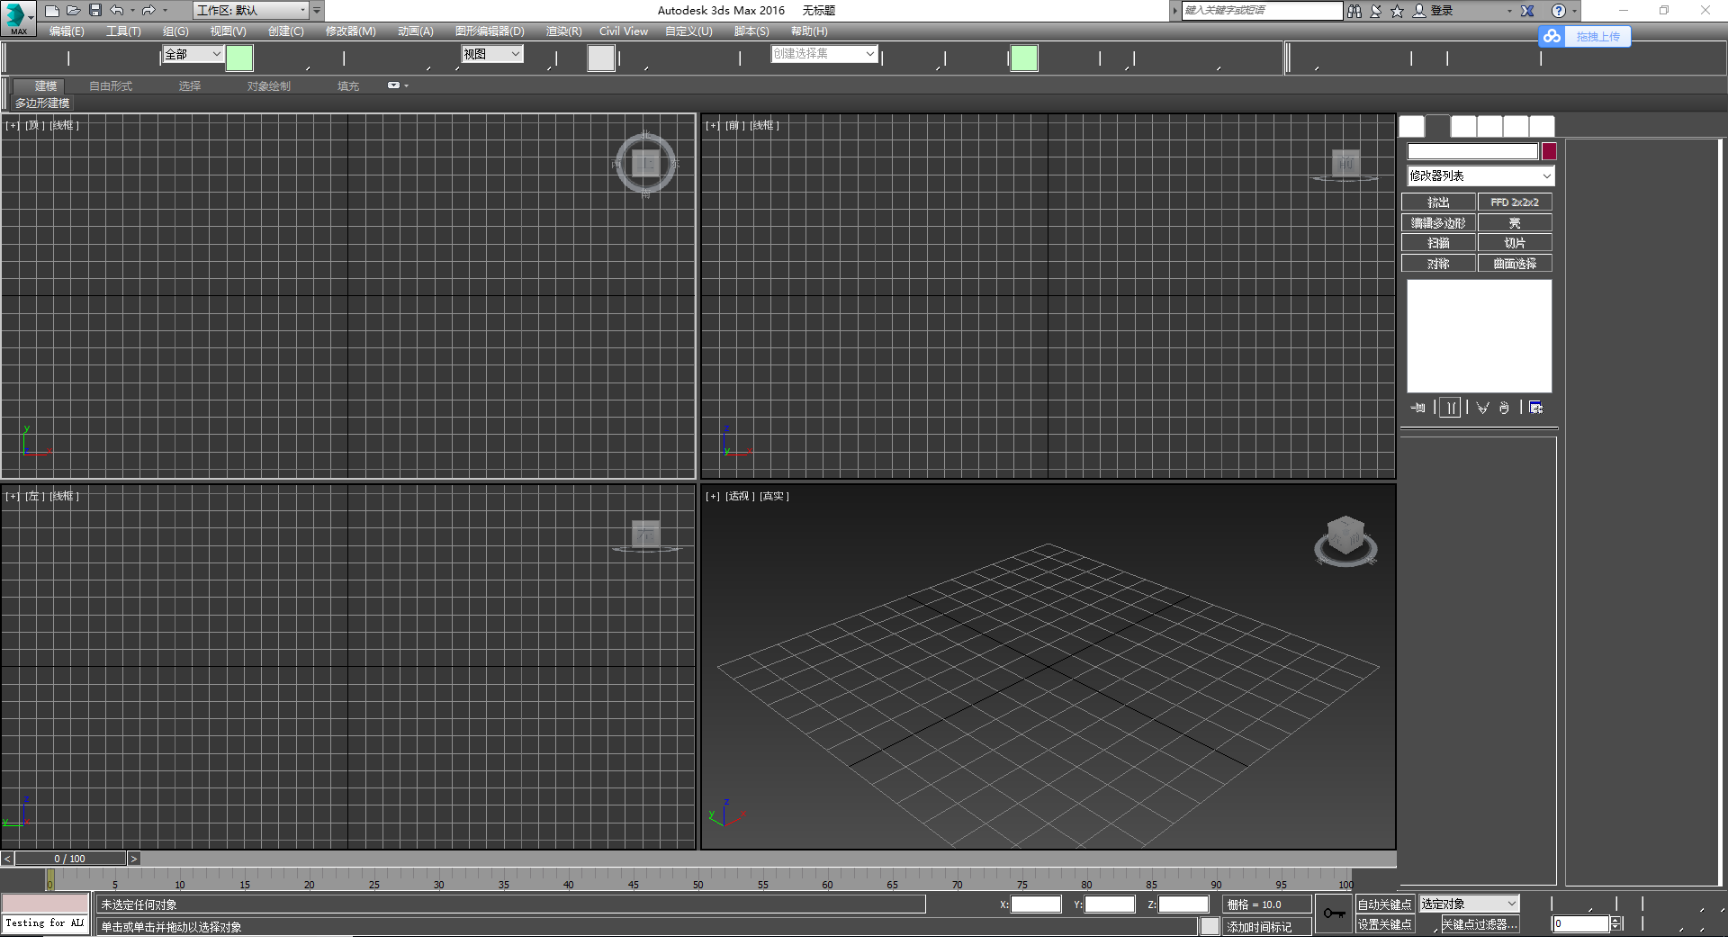
Task: Open the 工具(T) Tools menu
Action: click(x=124, y=31)
